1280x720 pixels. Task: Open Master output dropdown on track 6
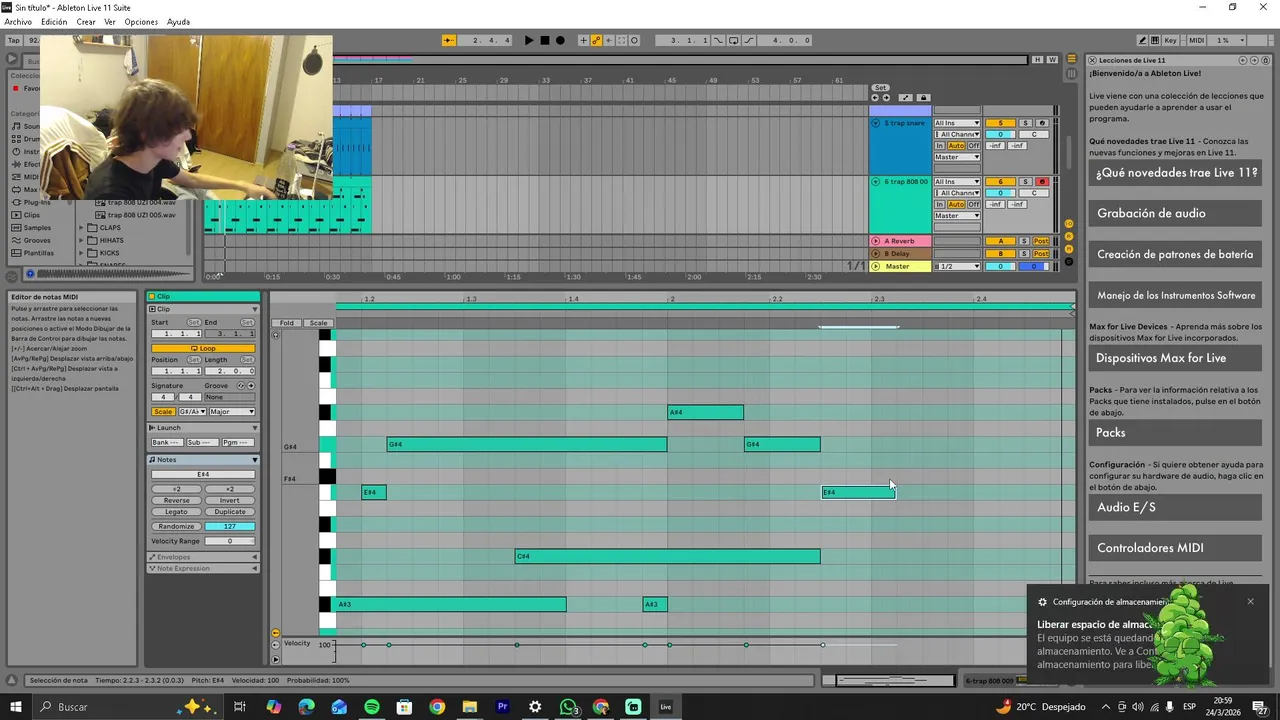[957, 216]
